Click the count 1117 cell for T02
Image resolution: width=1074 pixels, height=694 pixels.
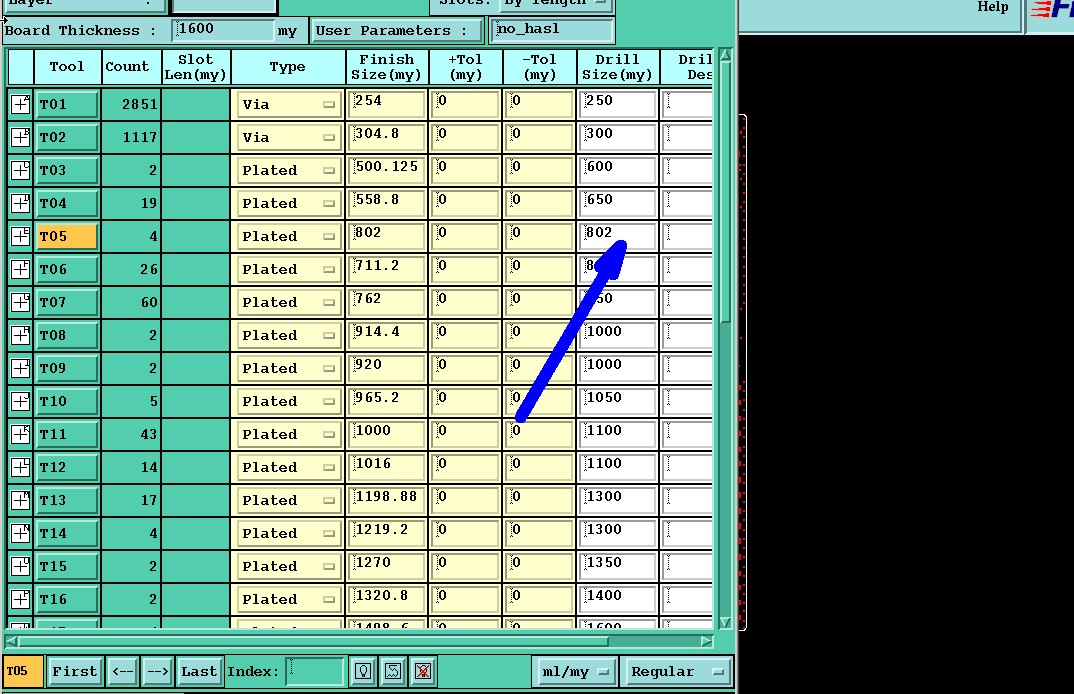[x=132, y=137]
